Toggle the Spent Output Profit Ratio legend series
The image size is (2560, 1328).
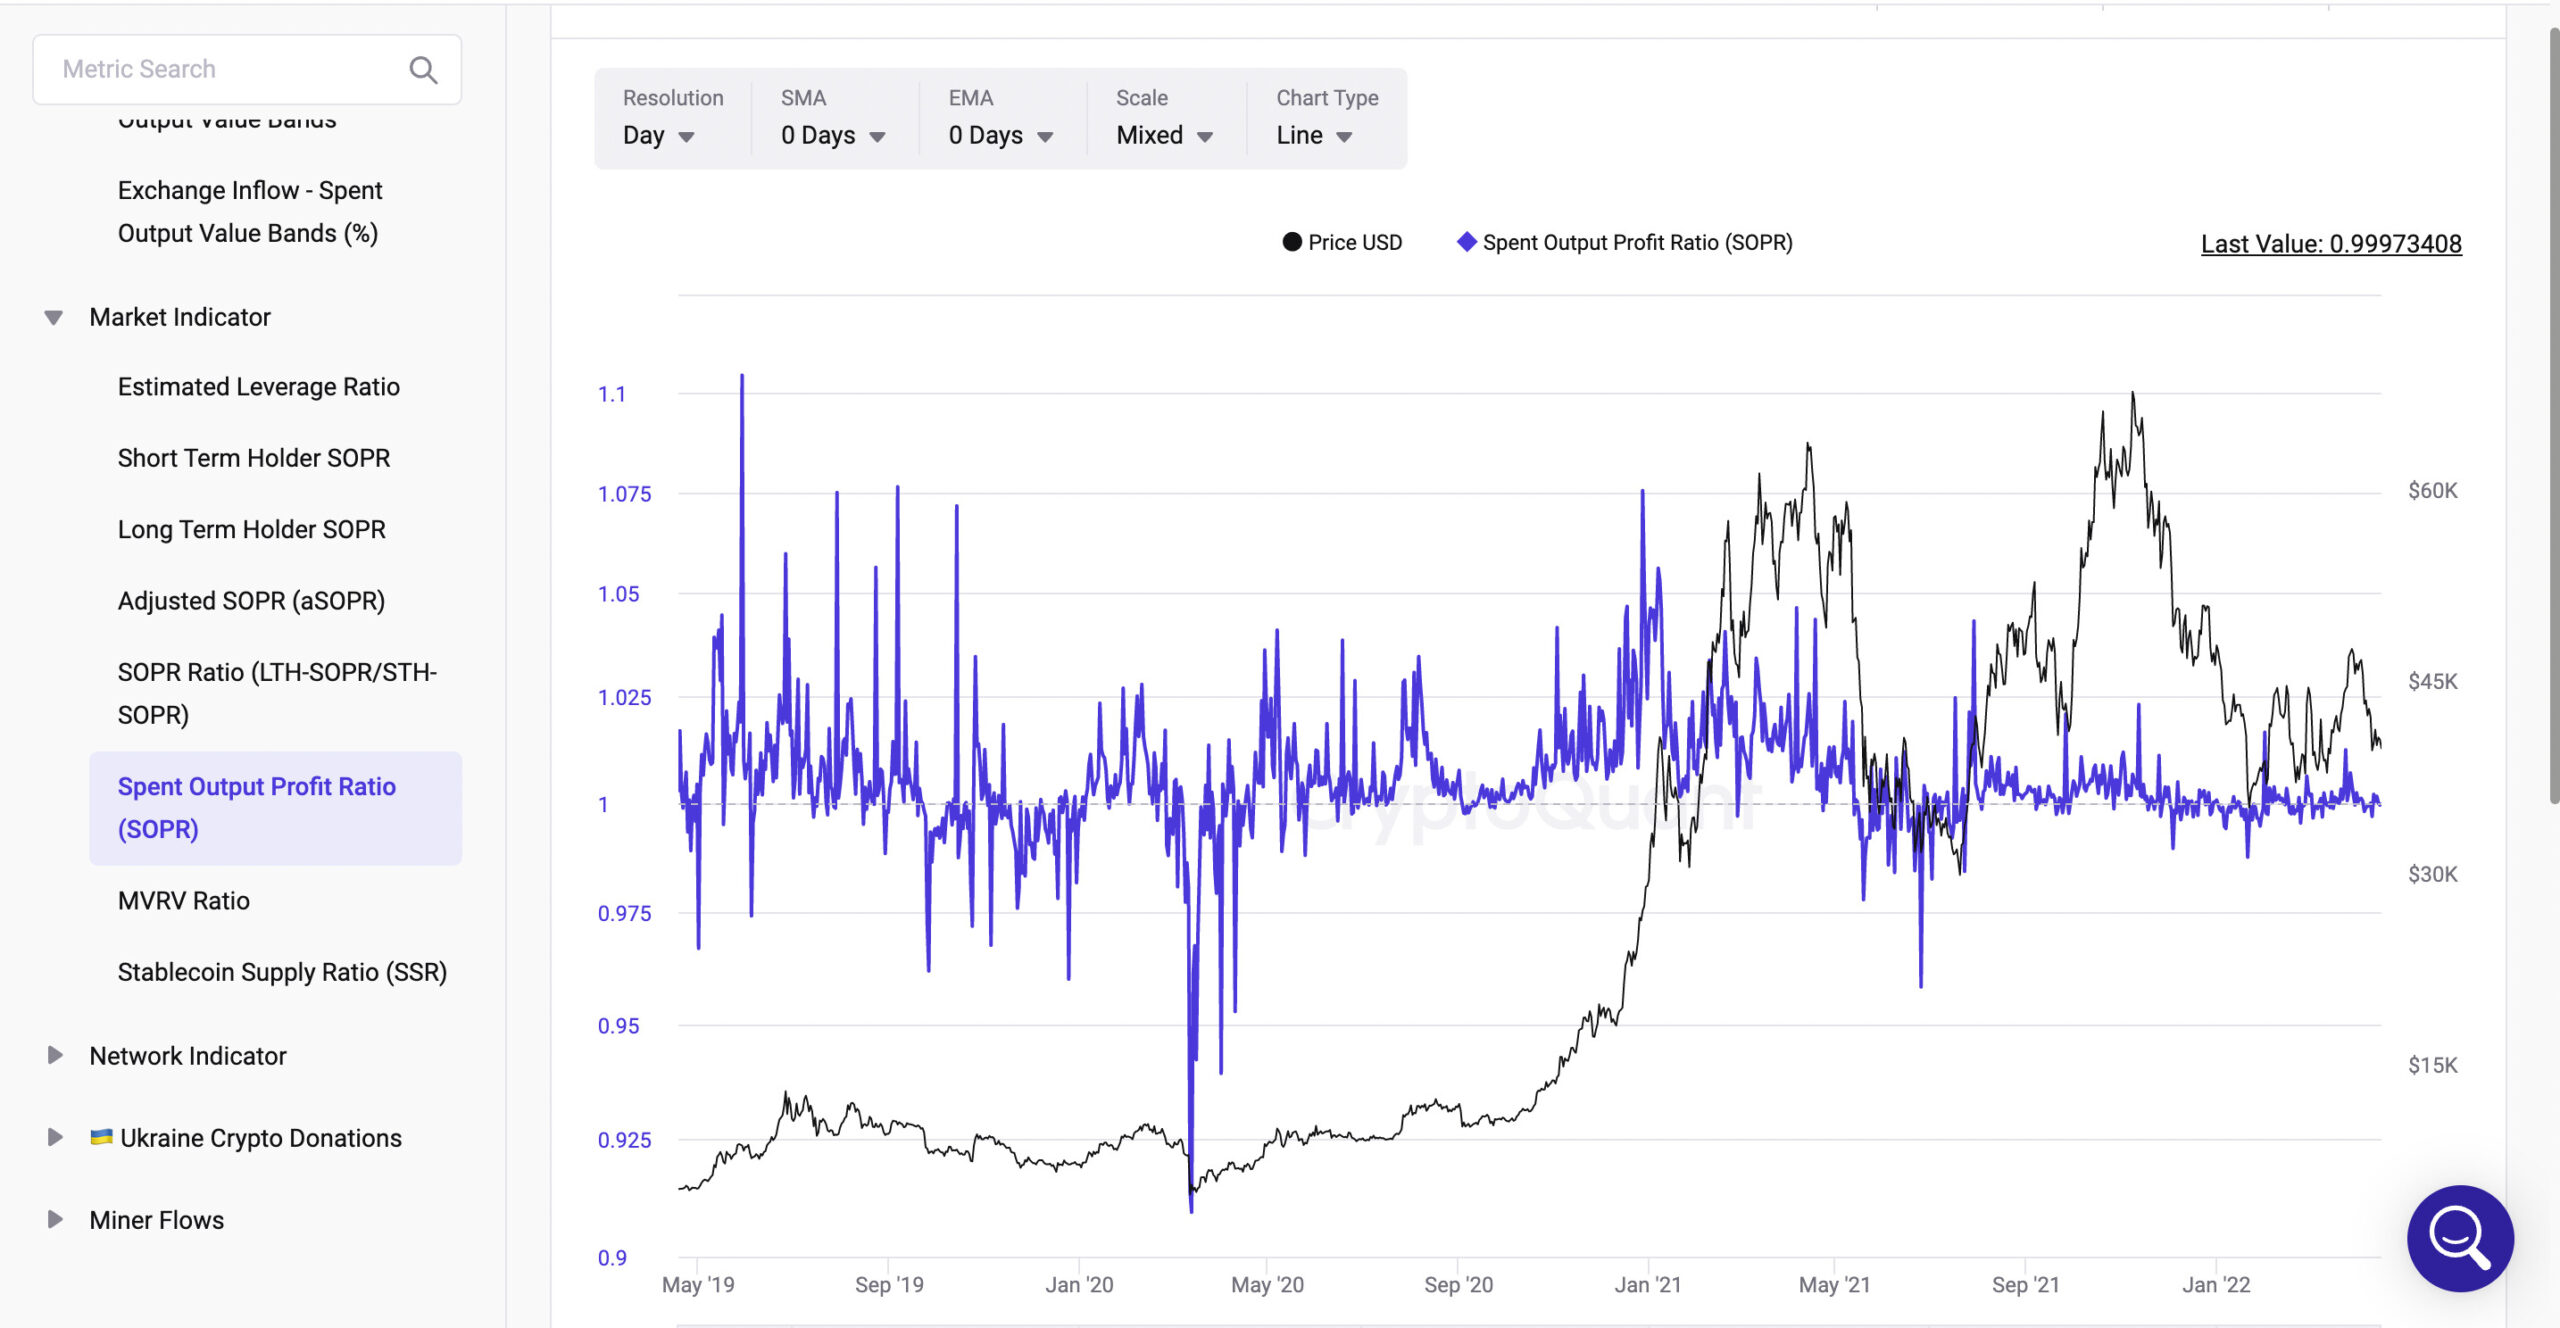coord(1625,242)
